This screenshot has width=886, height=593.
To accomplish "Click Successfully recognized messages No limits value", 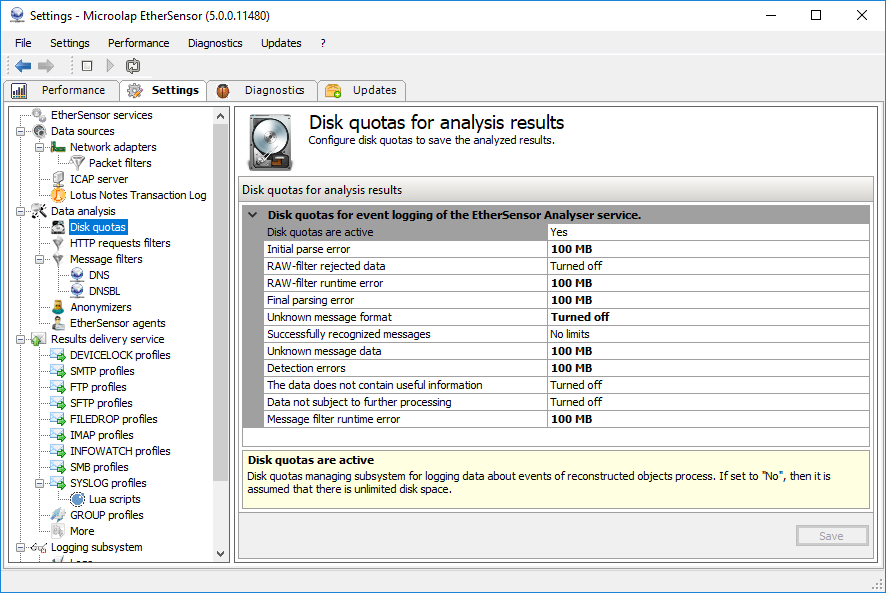I will (708, 334).
